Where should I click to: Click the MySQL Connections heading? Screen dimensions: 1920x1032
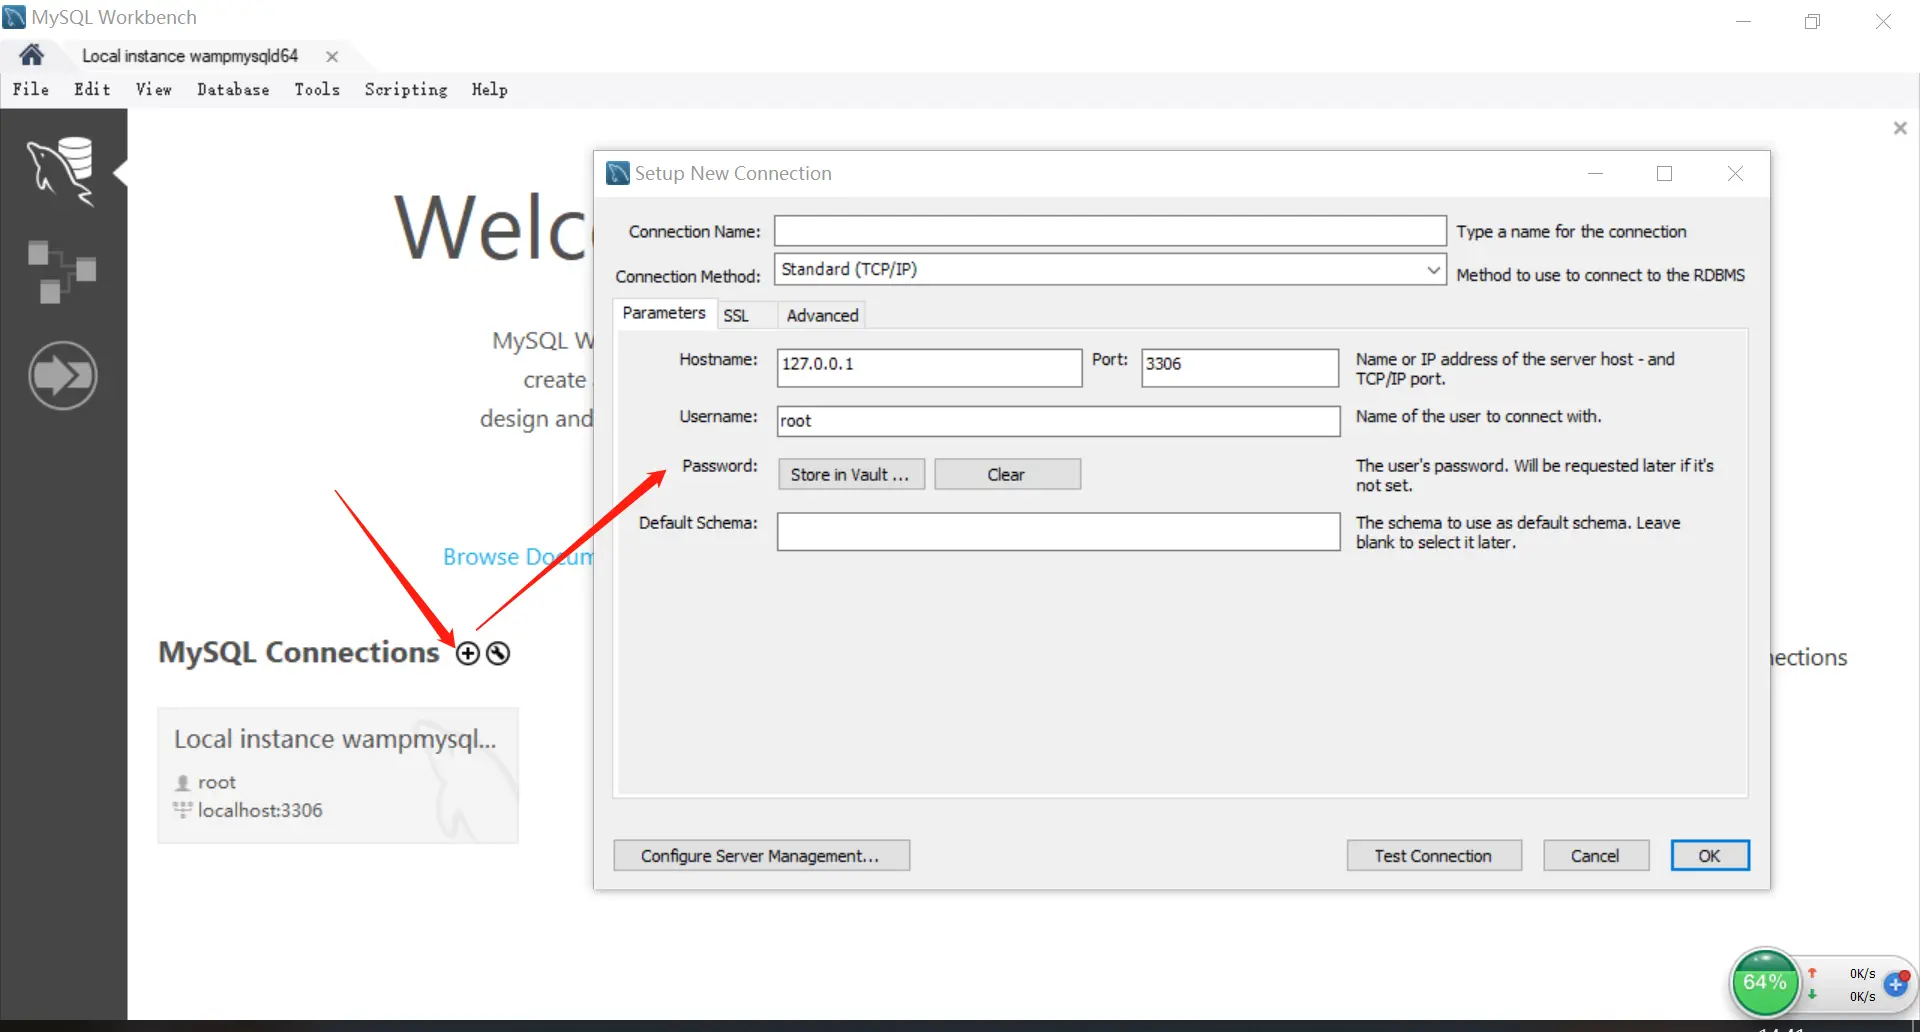pyautogui.click(x=299, y=652)
